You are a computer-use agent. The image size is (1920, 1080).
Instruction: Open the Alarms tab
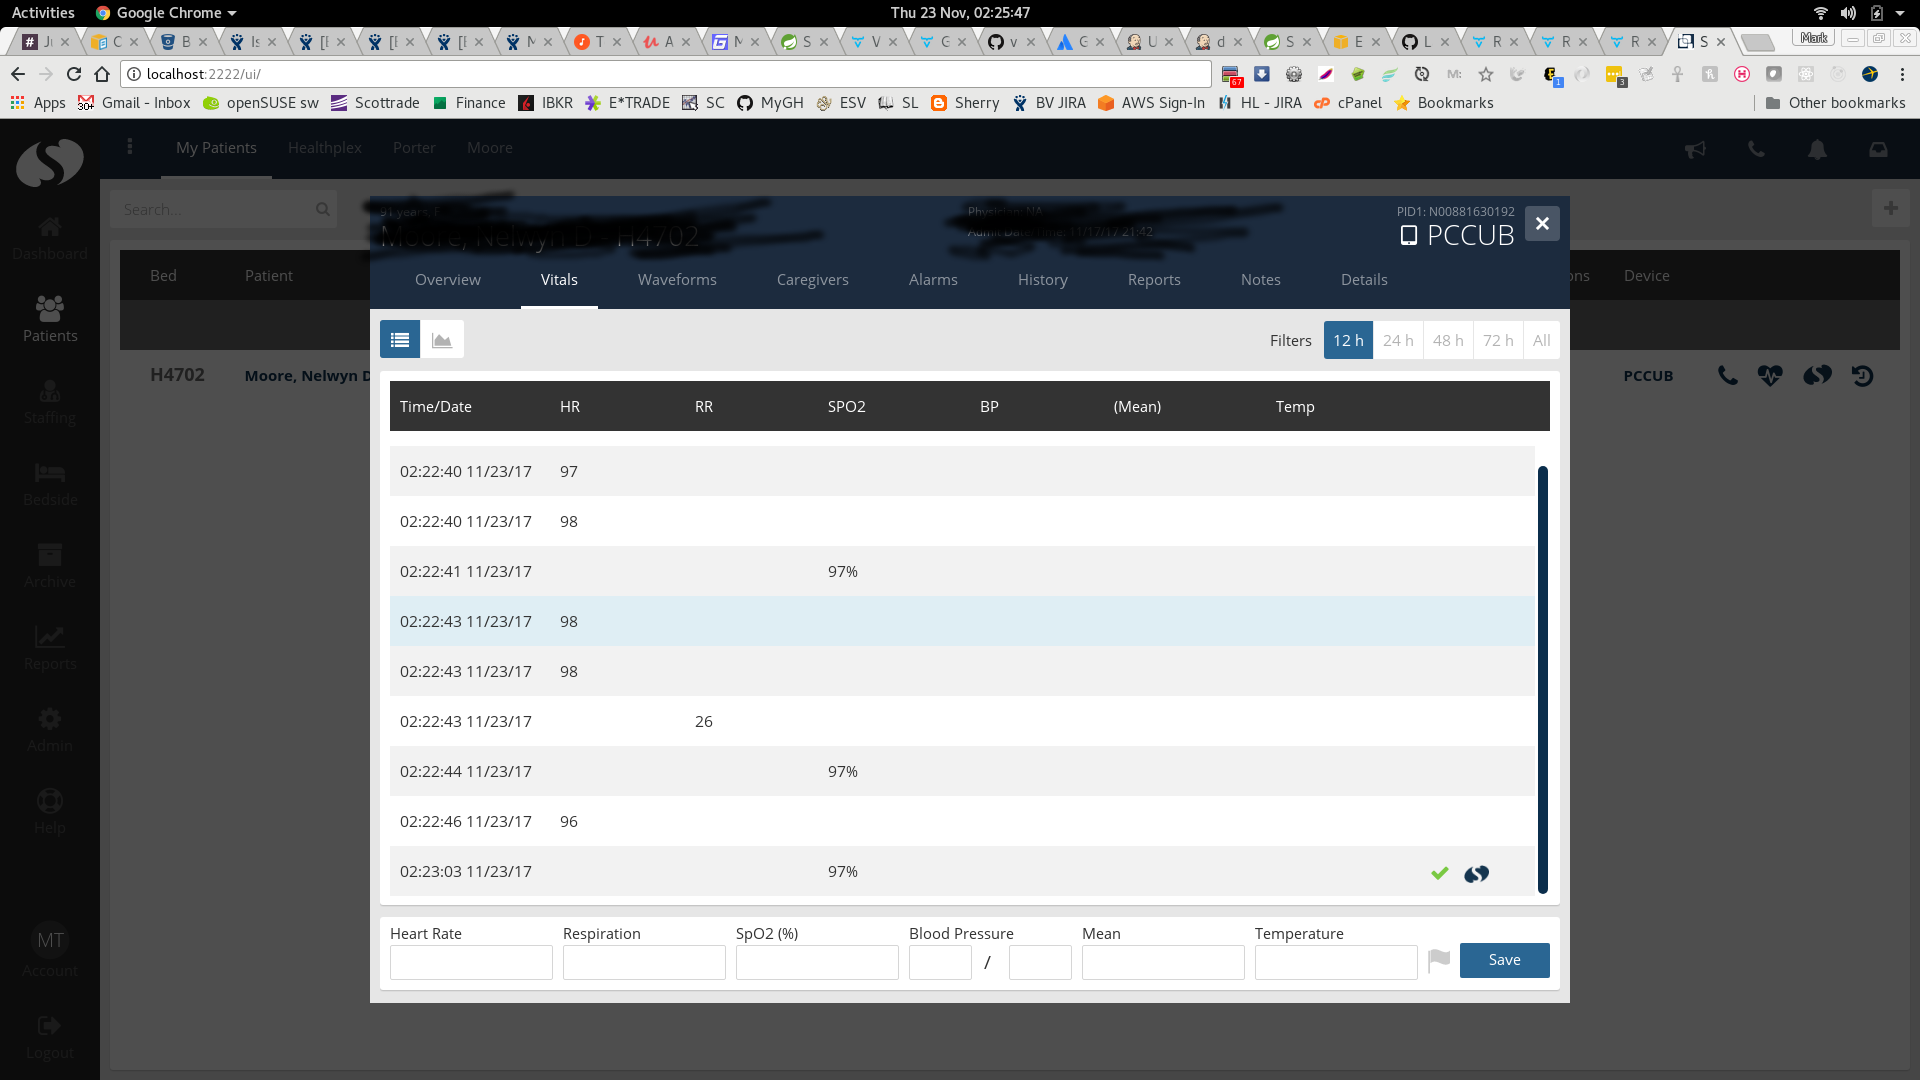[x=933, y=280]
